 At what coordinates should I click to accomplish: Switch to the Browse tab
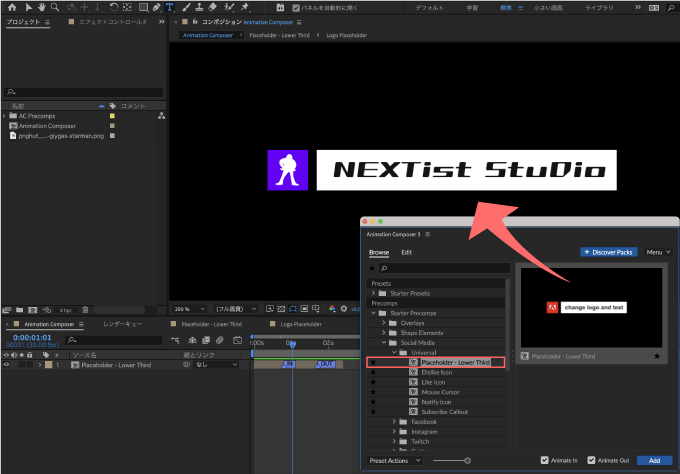[379, 252]
